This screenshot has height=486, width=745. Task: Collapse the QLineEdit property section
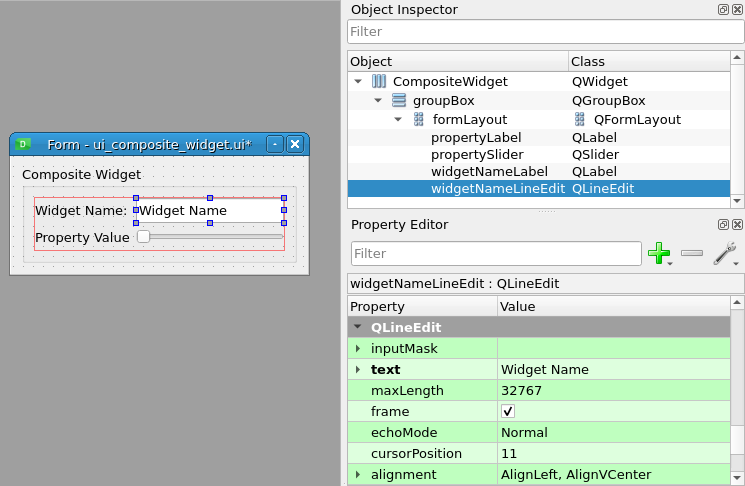[358, 327]
